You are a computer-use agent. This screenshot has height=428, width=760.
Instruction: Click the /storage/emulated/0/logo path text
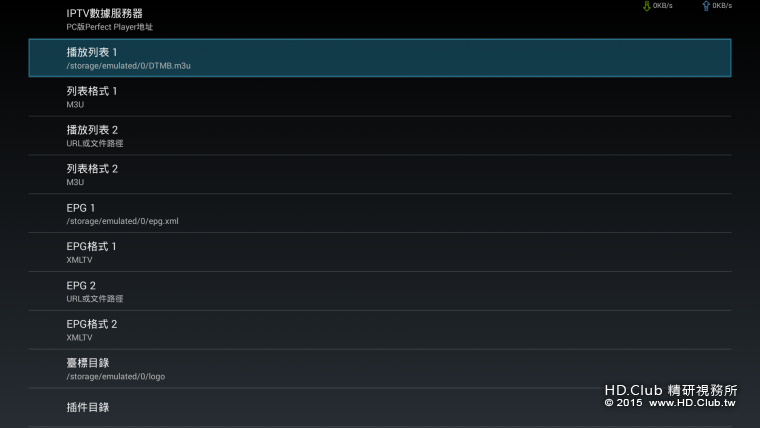click(115, 377)
